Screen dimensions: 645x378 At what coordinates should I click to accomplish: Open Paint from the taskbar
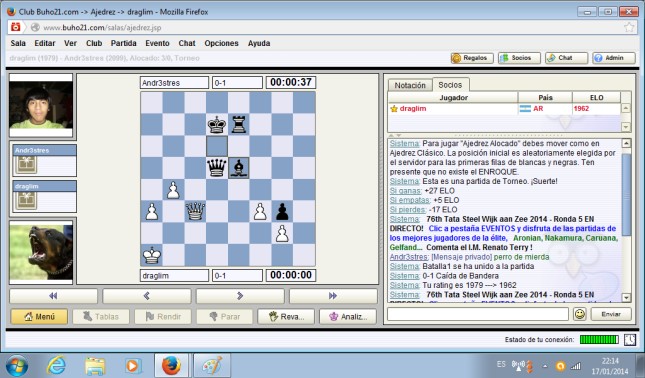212,366
